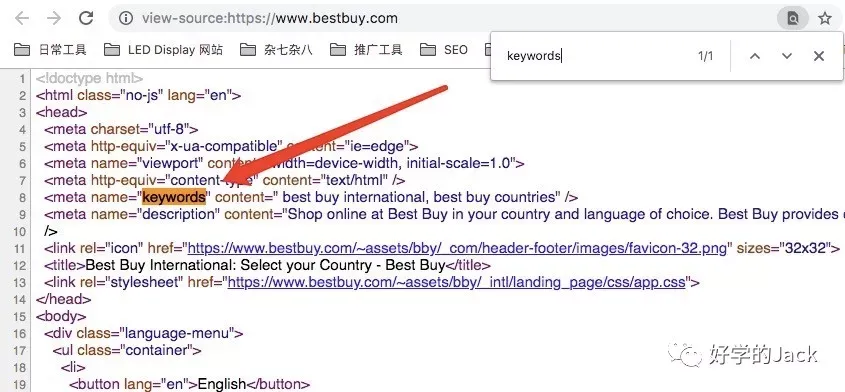The width and height of the screenshot is (845, 392).
Task: Reload the page with the refresh icon
Action: tap(86, 18)
